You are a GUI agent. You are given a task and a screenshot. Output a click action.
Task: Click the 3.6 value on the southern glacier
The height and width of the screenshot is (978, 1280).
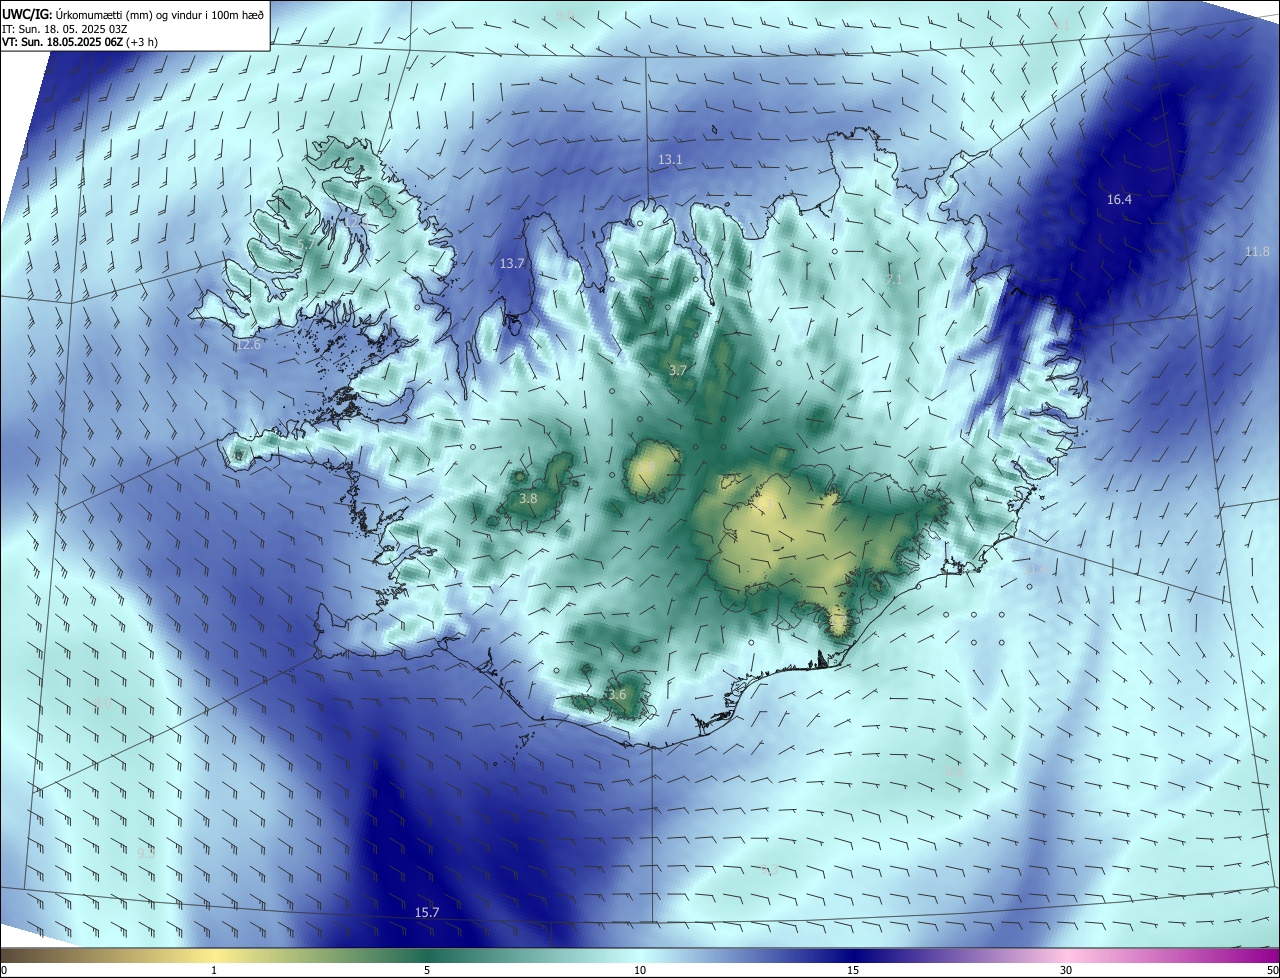(617, 695)
